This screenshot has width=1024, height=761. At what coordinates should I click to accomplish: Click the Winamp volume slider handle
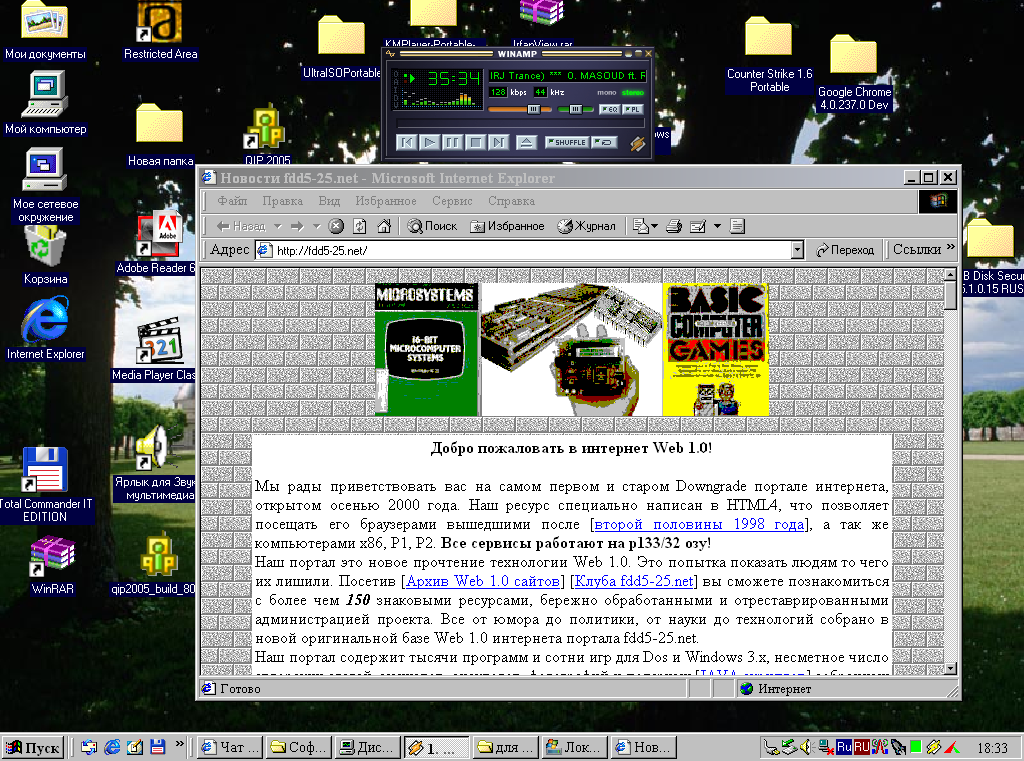pyautogui.click(x=534, y=109)
